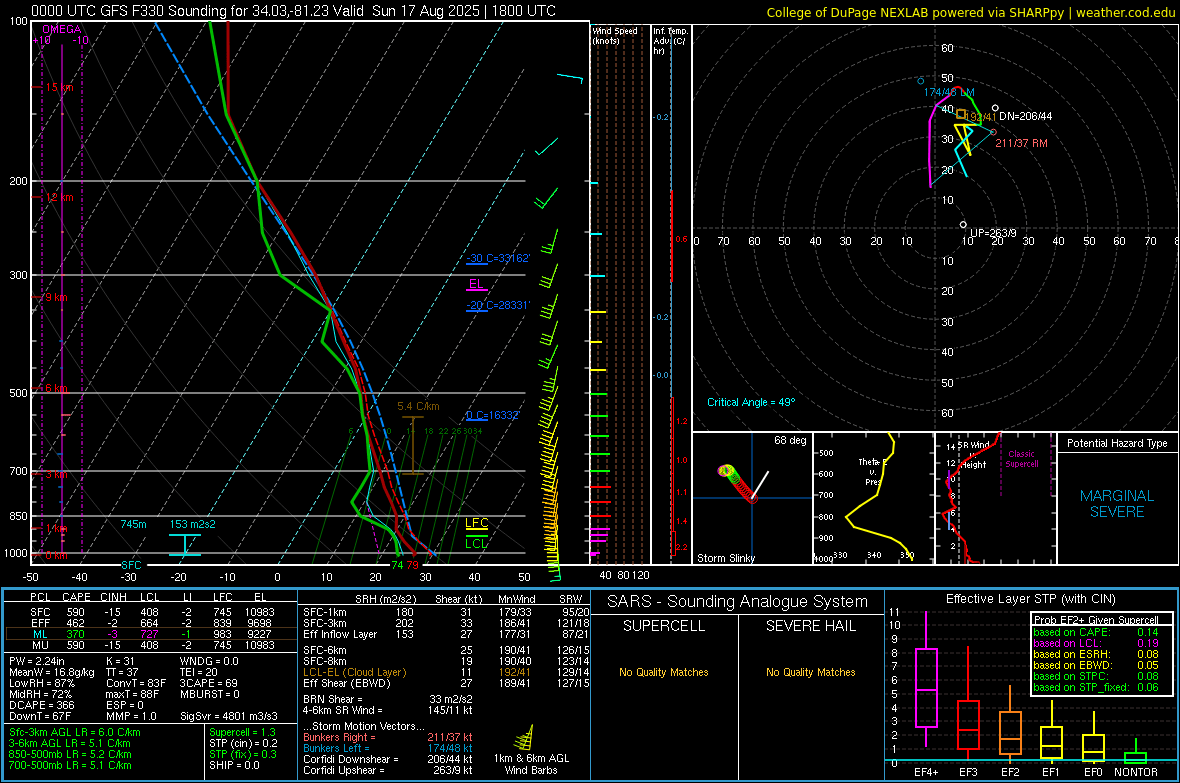Image resolution: width=1180 pixels, height=783 pixels.
Task: Select the -30 C=33162' height label
Action: click(x=498, y=258)
